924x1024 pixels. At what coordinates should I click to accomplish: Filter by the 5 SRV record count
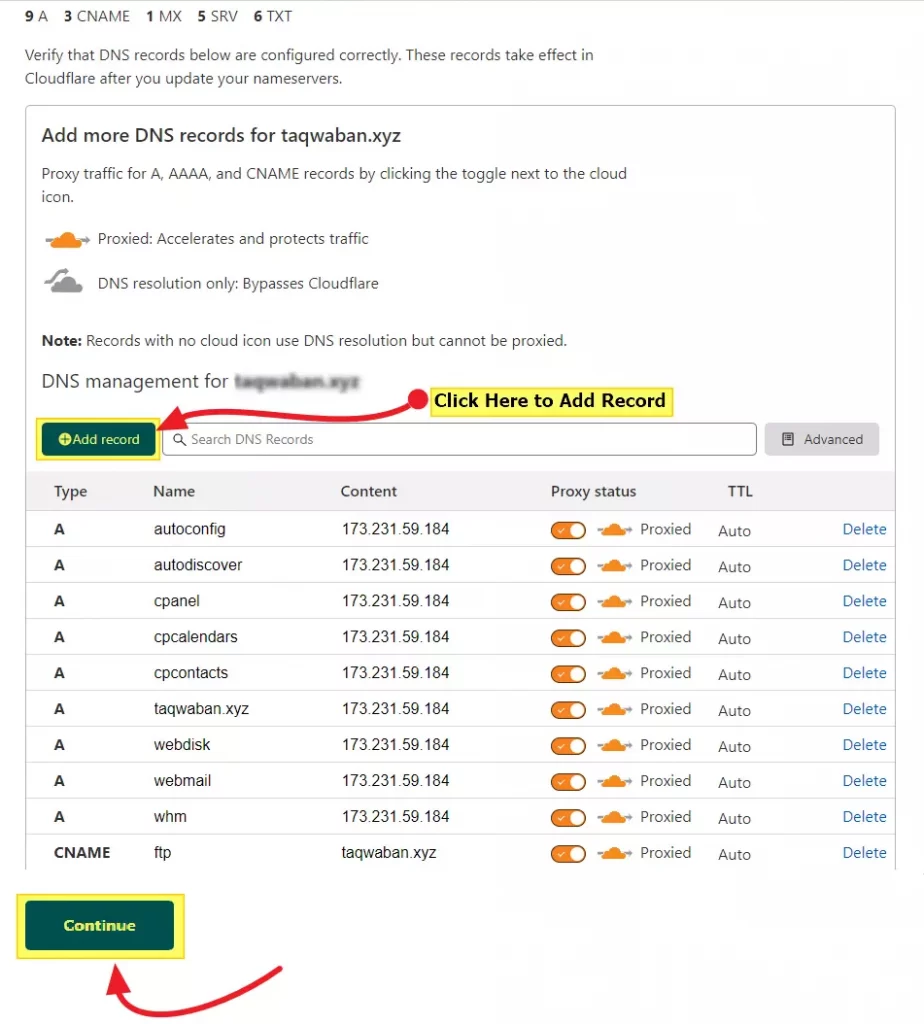217,16
